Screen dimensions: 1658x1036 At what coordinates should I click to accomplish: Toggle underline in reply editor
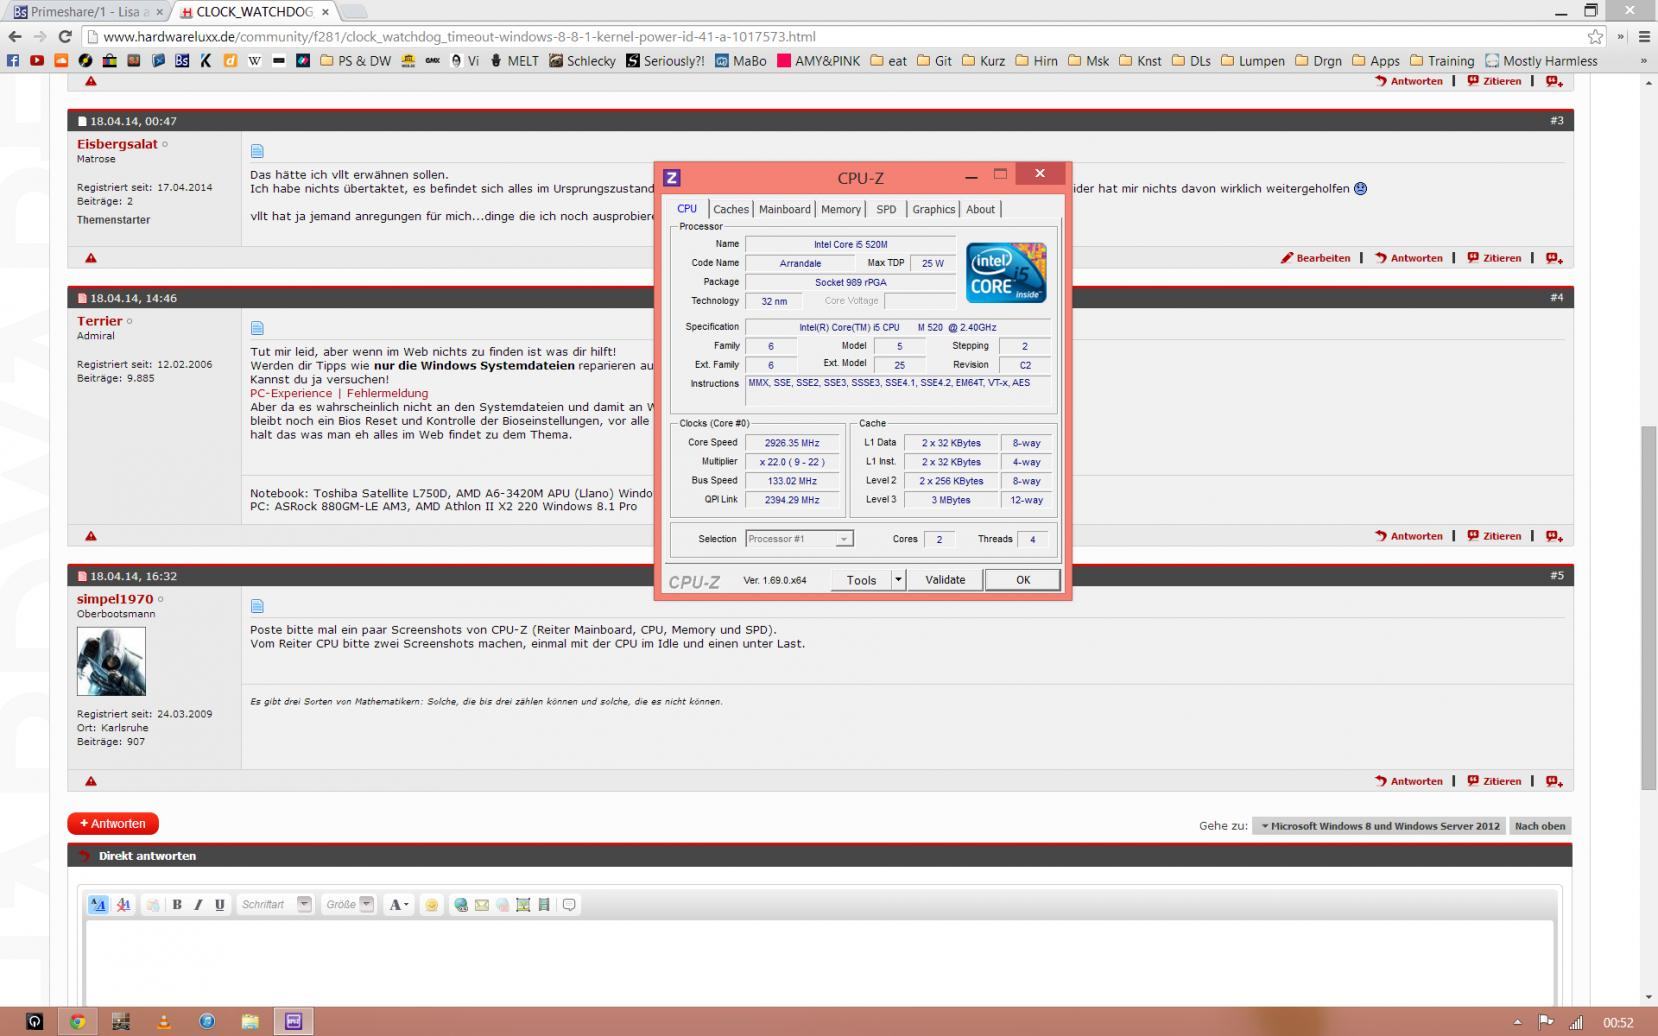tap(219, 904)
